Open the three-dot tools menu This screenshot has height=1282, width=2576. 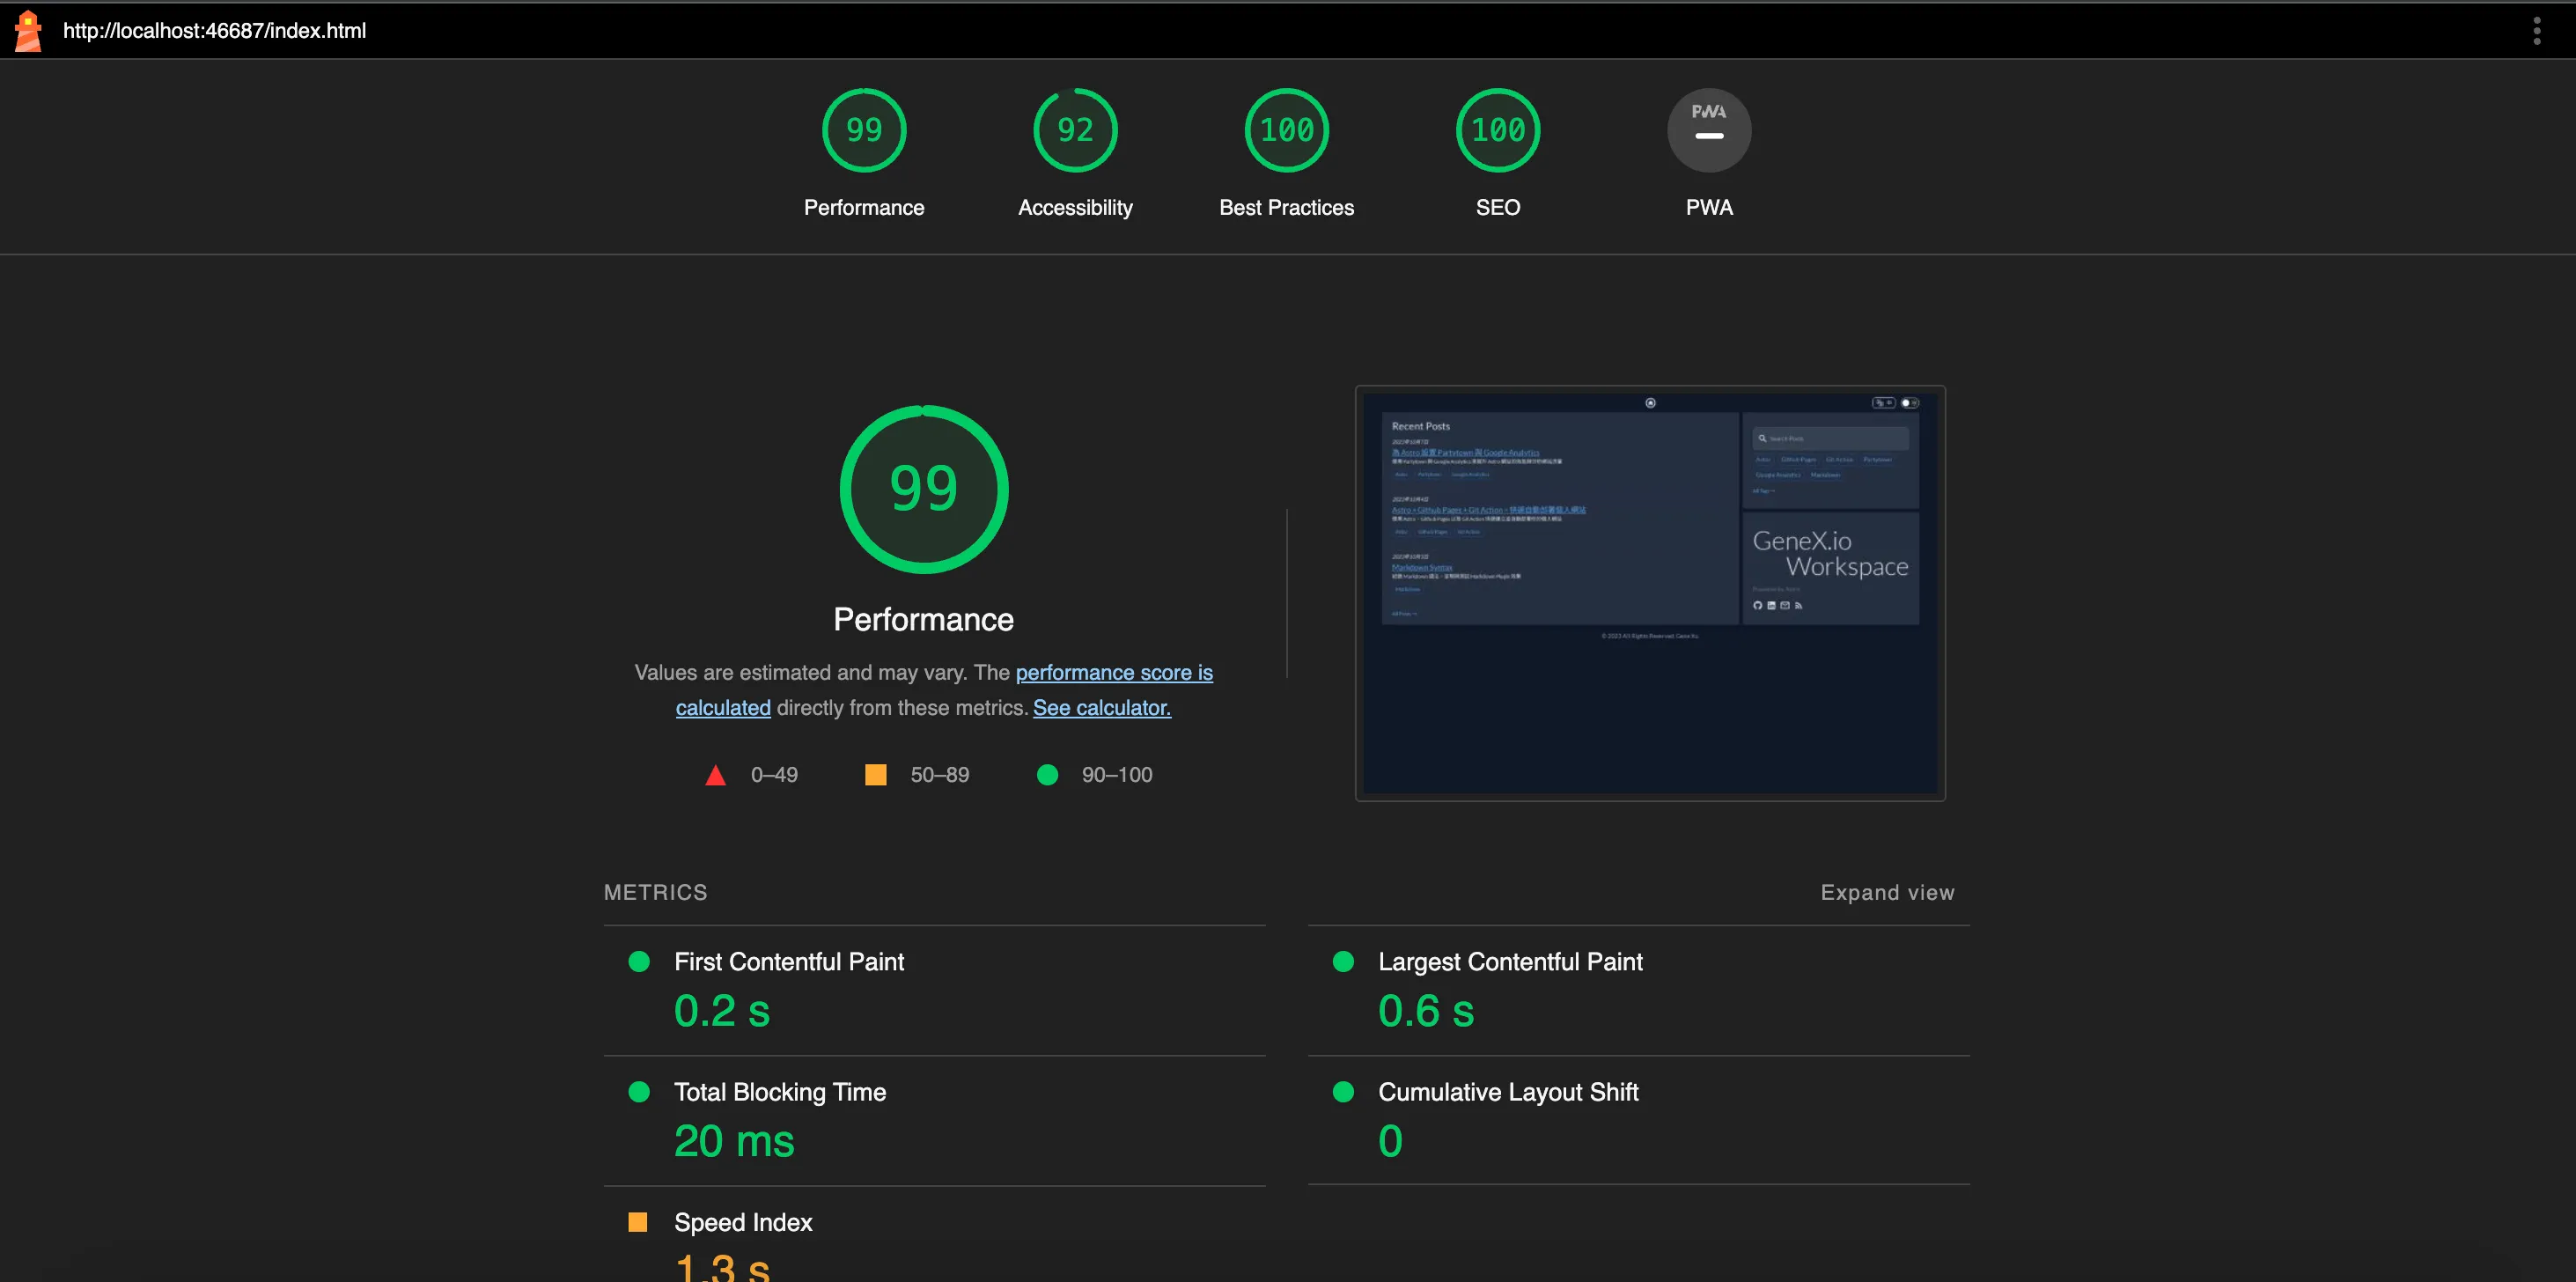click(2536, 31)
